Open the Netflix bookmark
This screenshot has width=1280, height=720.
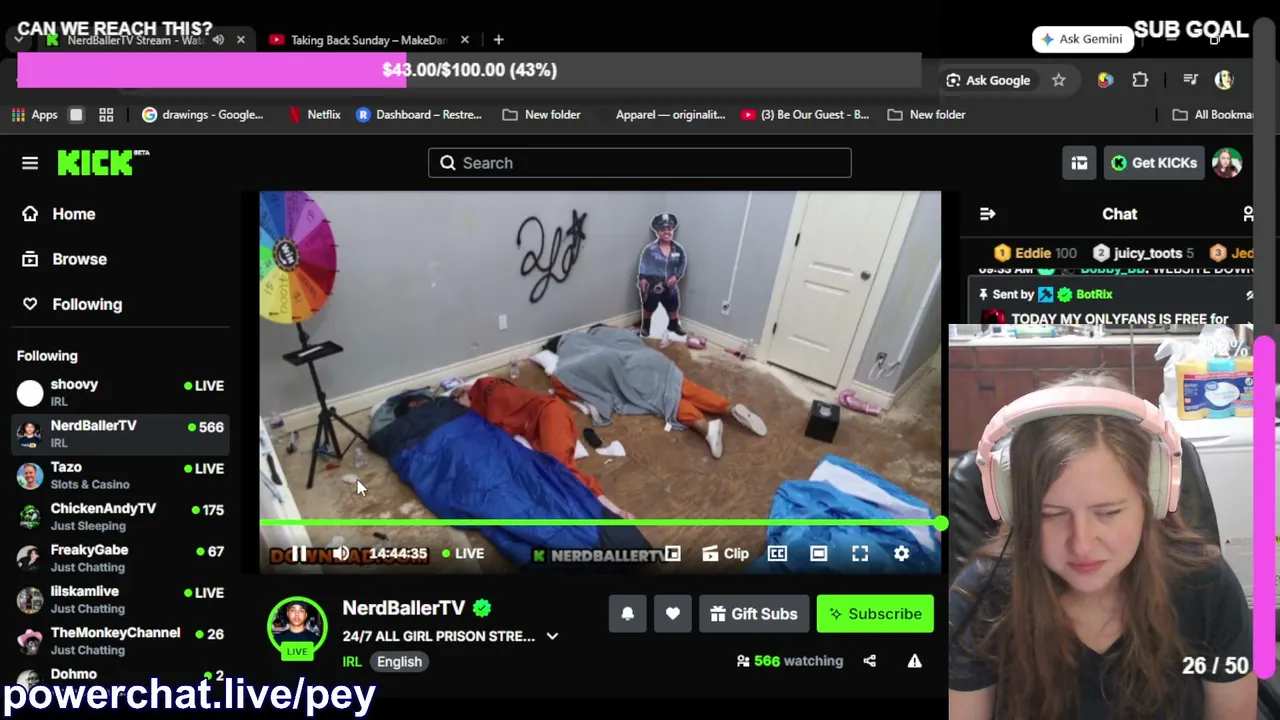click(x=314, y=115)
